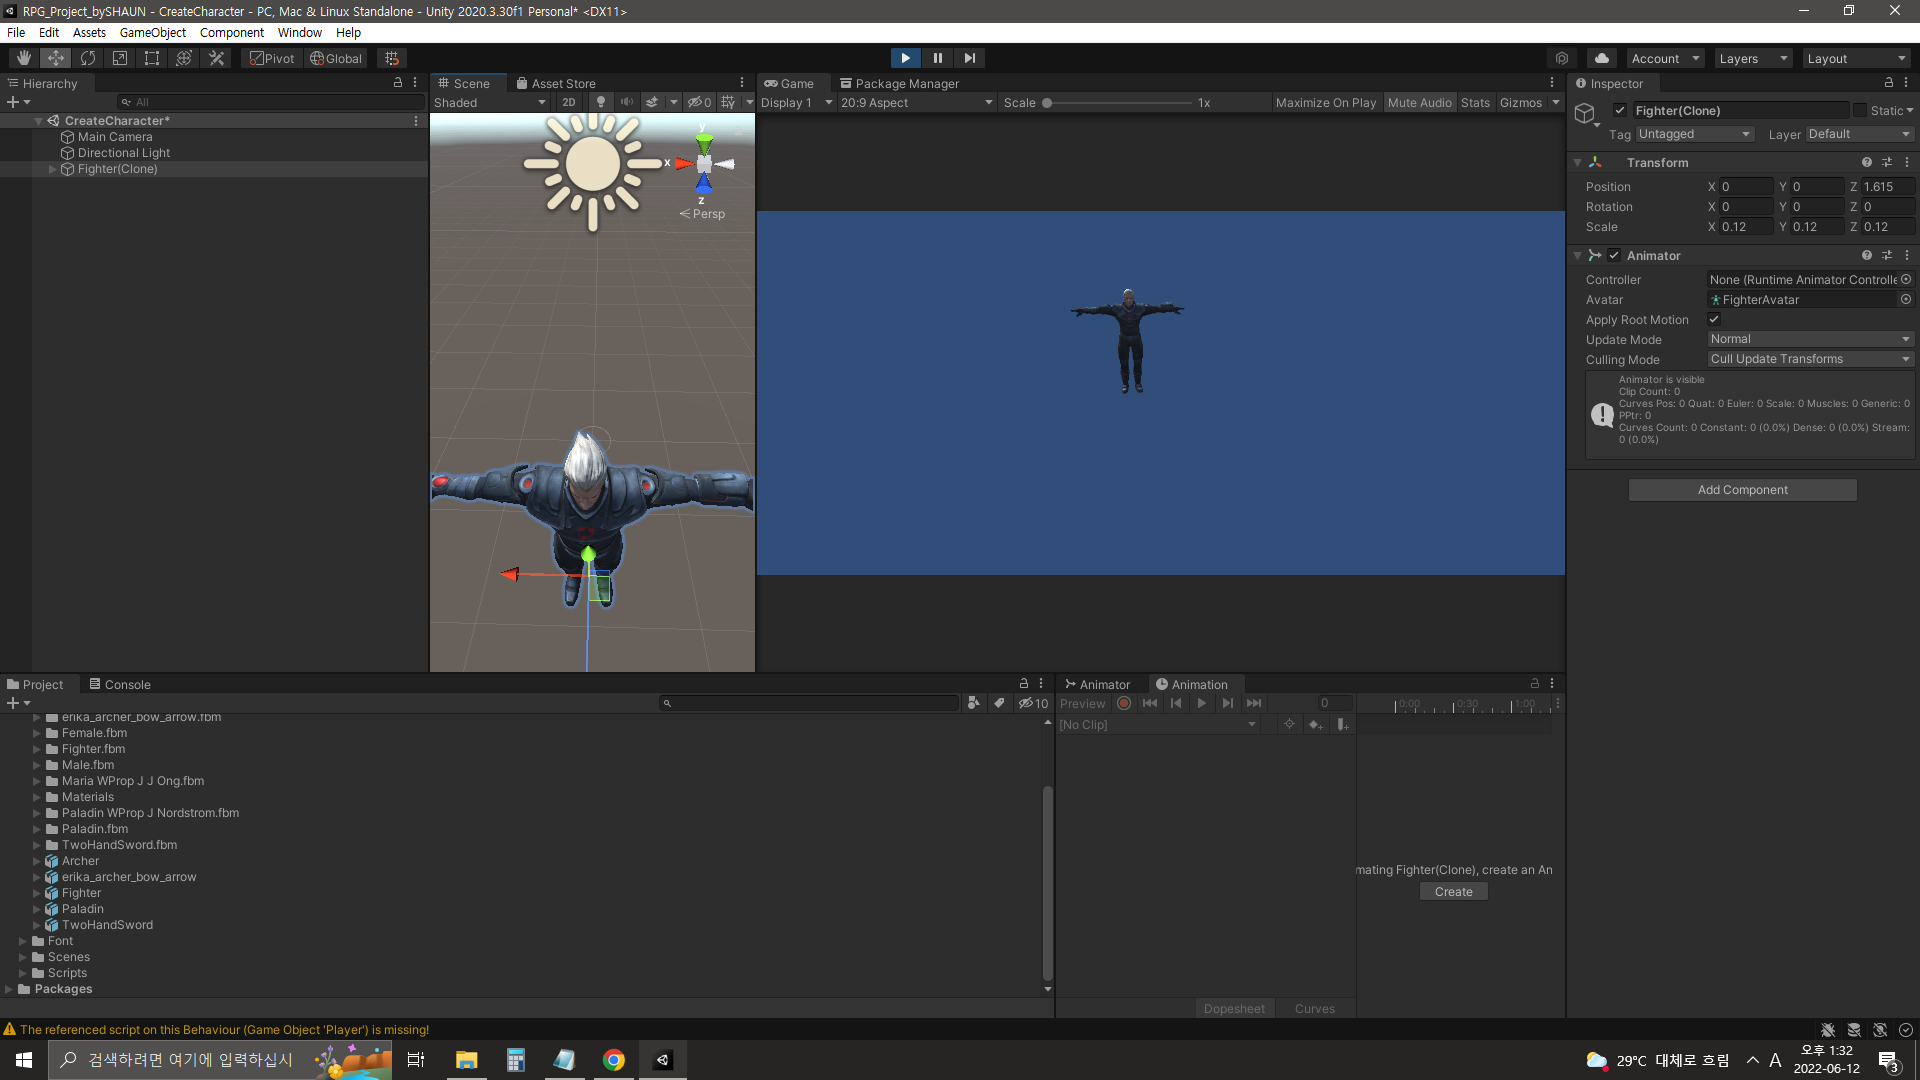The height and width of the screenshot is (1080, 1920).
Task: Open custom editor tools icon
Action: click(x=216, y=58)
